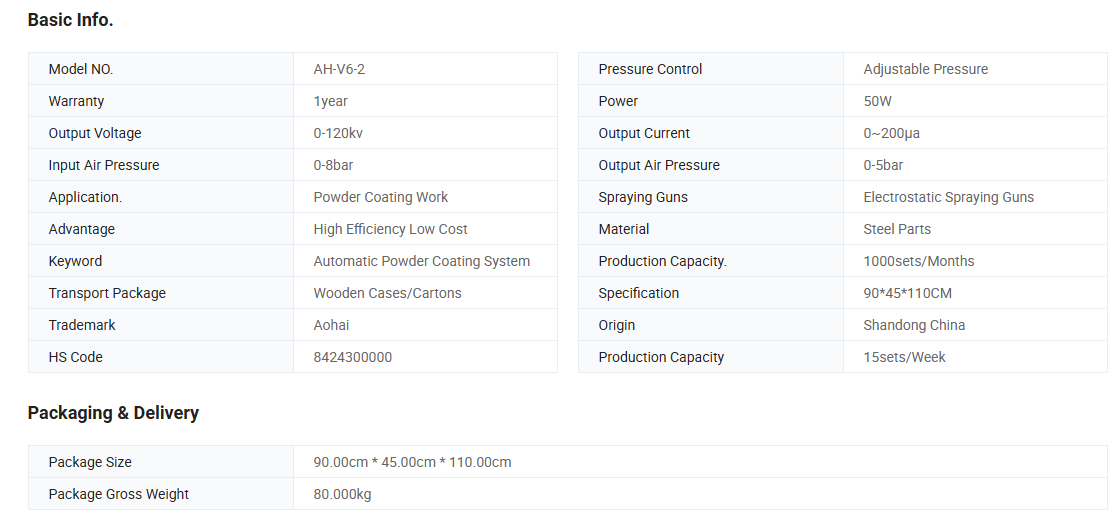1118x517 pixels.
Task: Click the 15sets/Week production capacity value
Action: [x=904, y=357]
